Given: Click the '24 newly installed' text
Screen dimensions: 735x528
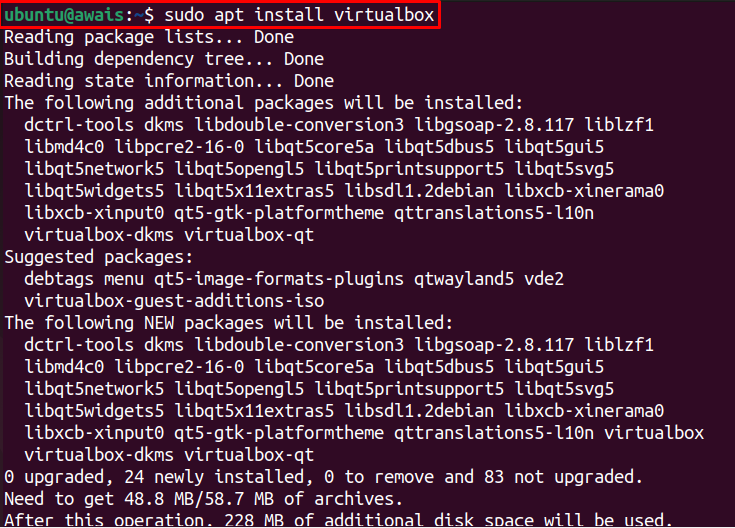Looking at the screenshot, I should tap(212, 477).
